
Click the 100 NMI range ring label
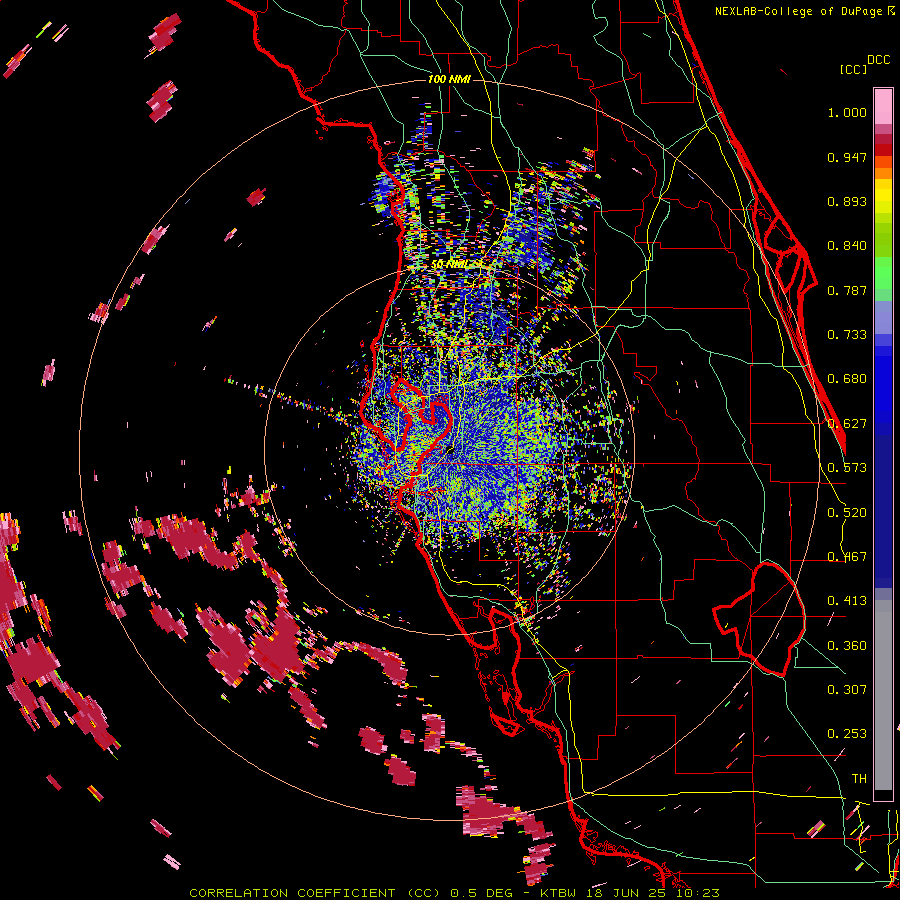449,79
